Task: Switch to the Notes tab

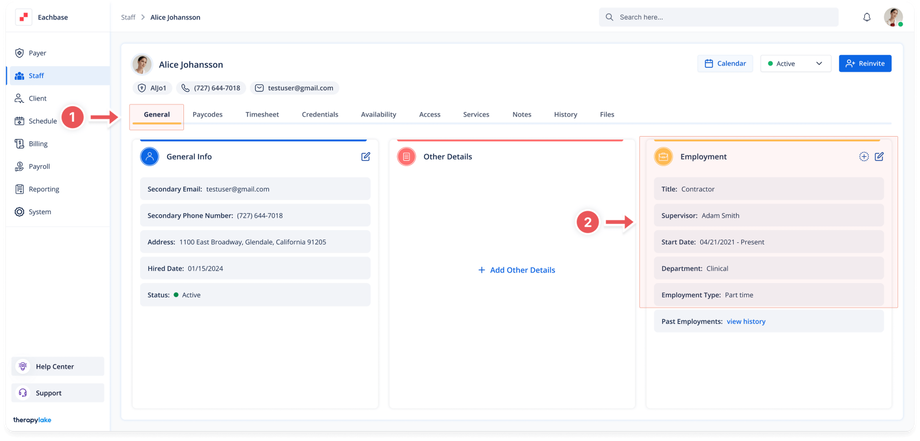Action: coord(522,115)
